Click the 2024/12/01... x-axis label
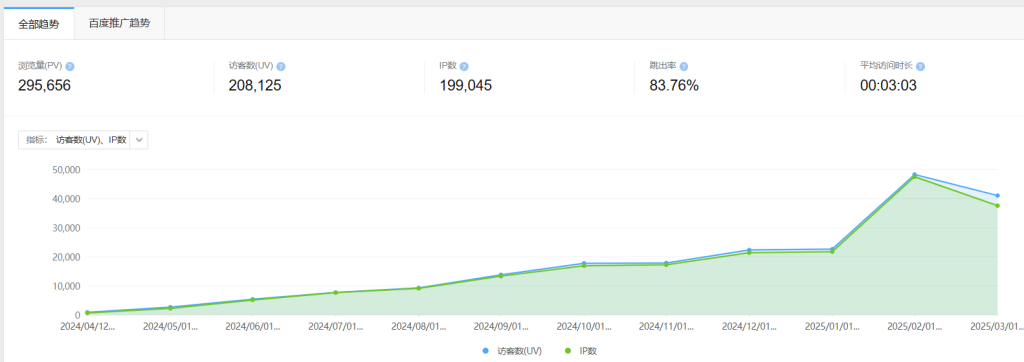The image size is (1024, 362). [749, 325]
